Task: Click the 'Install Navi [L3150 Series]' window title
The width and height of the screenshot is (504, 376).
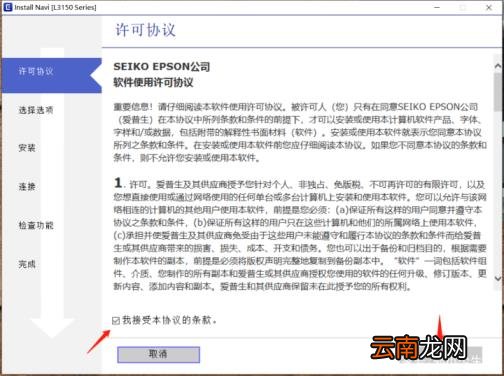Action: [55, 7]
